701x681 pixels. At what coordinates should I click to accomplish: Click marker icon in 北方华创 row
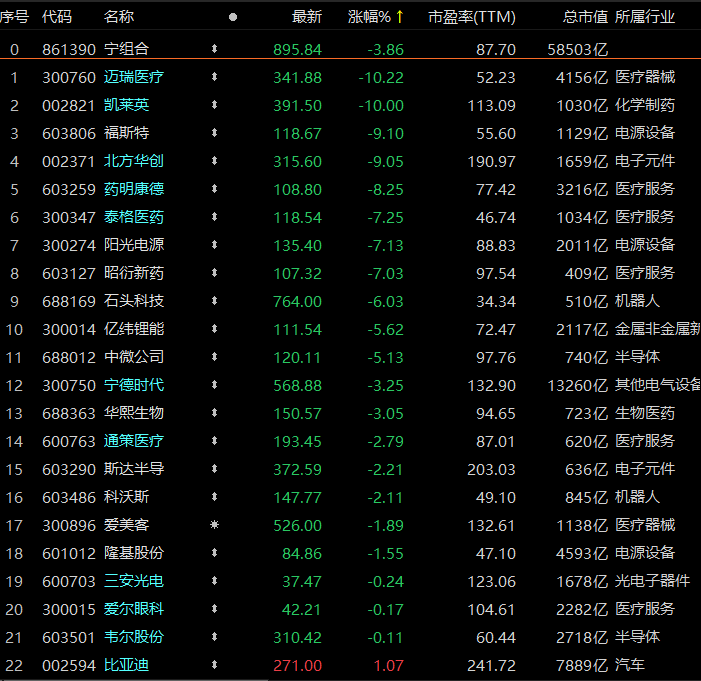click(x=215, y=161)
